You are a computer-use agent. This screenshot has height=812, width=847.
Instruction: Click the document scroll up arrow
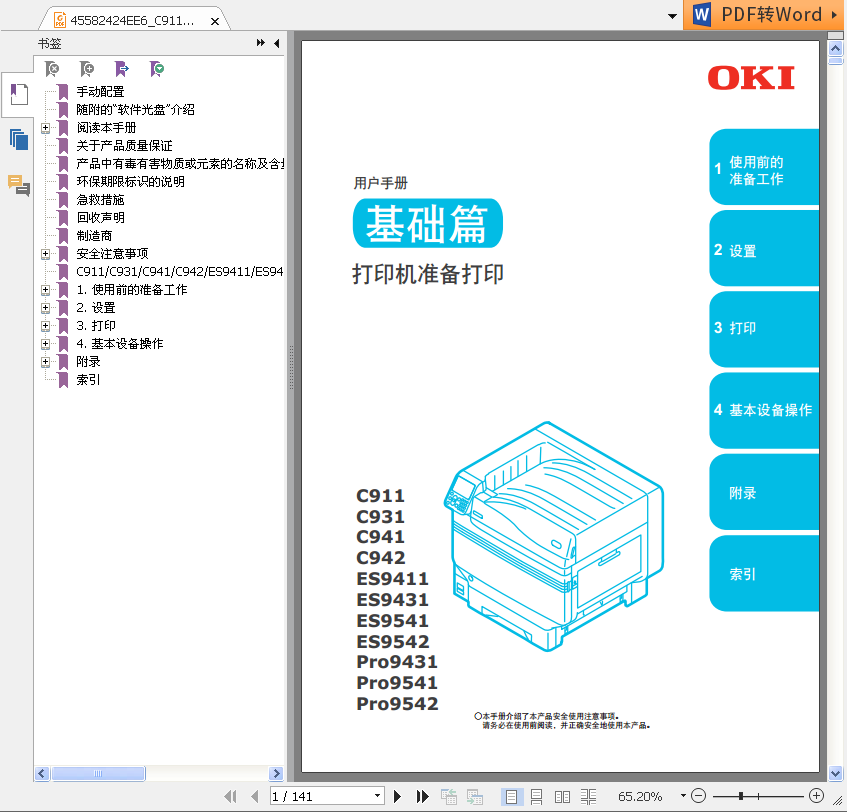tap(835, 49)
